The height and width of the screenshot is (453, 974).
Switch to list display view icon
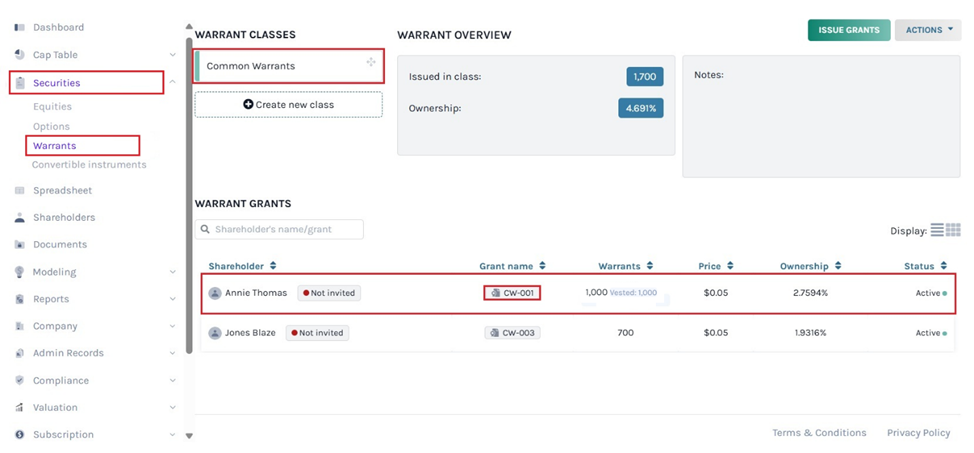[x=937, y=230]
